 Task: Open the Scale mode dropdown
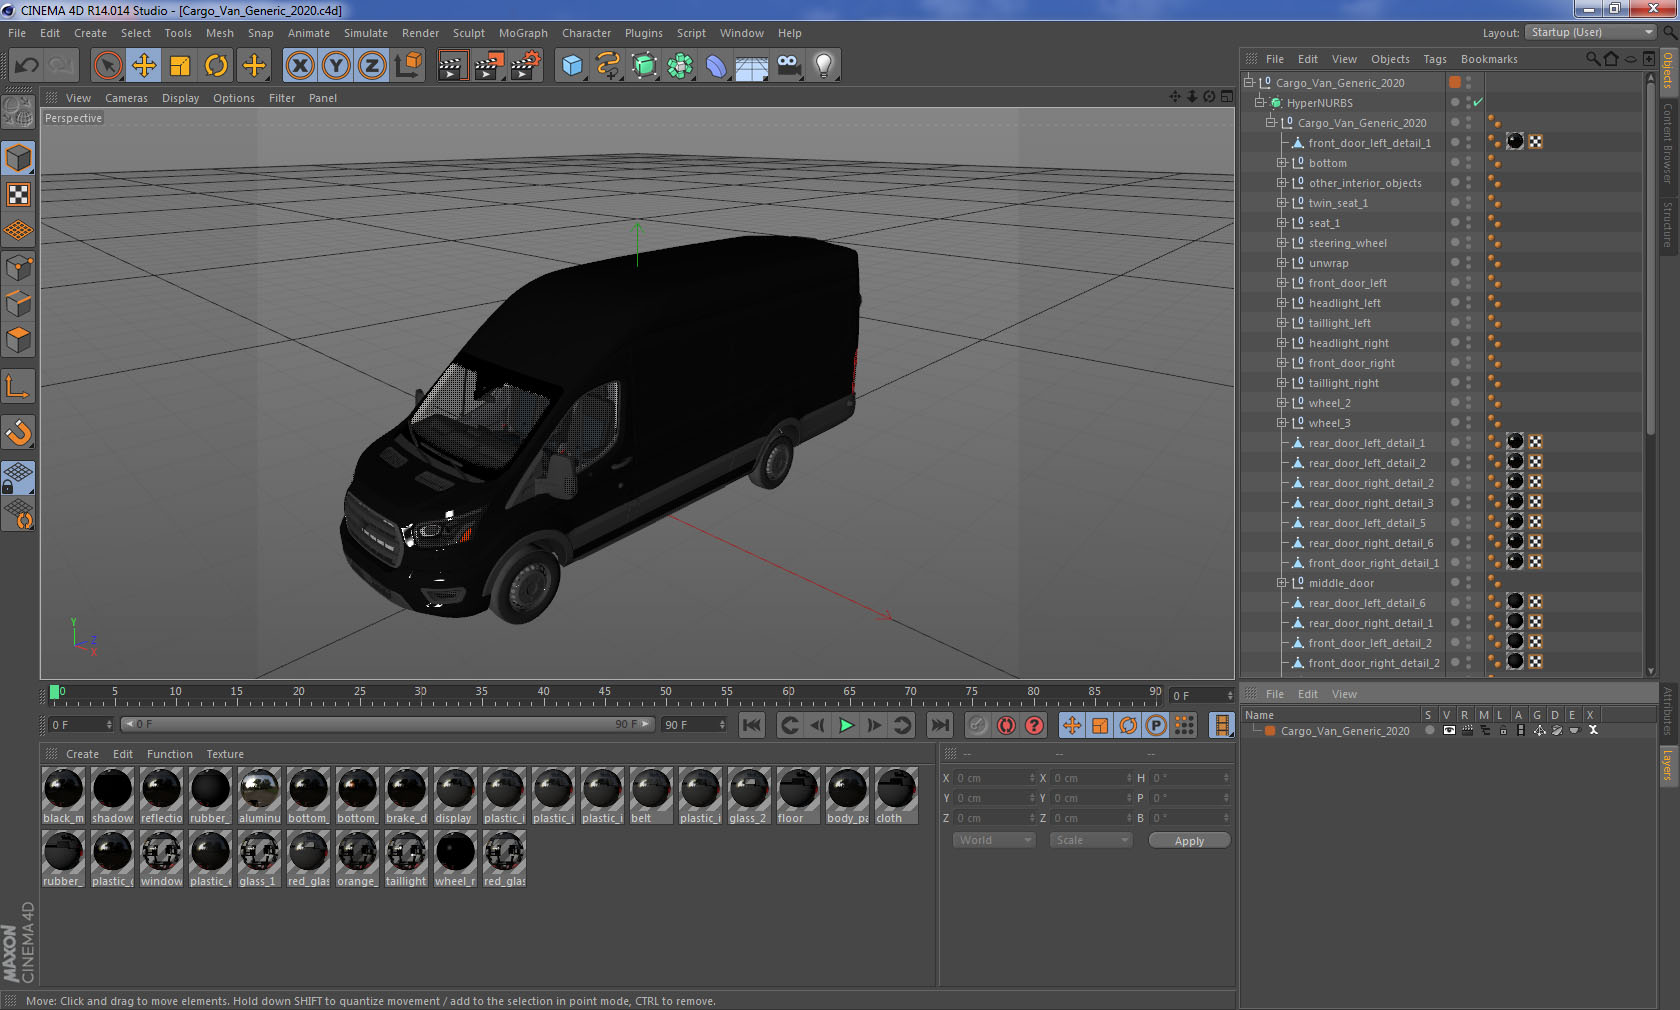click(x=1091, y=840)
